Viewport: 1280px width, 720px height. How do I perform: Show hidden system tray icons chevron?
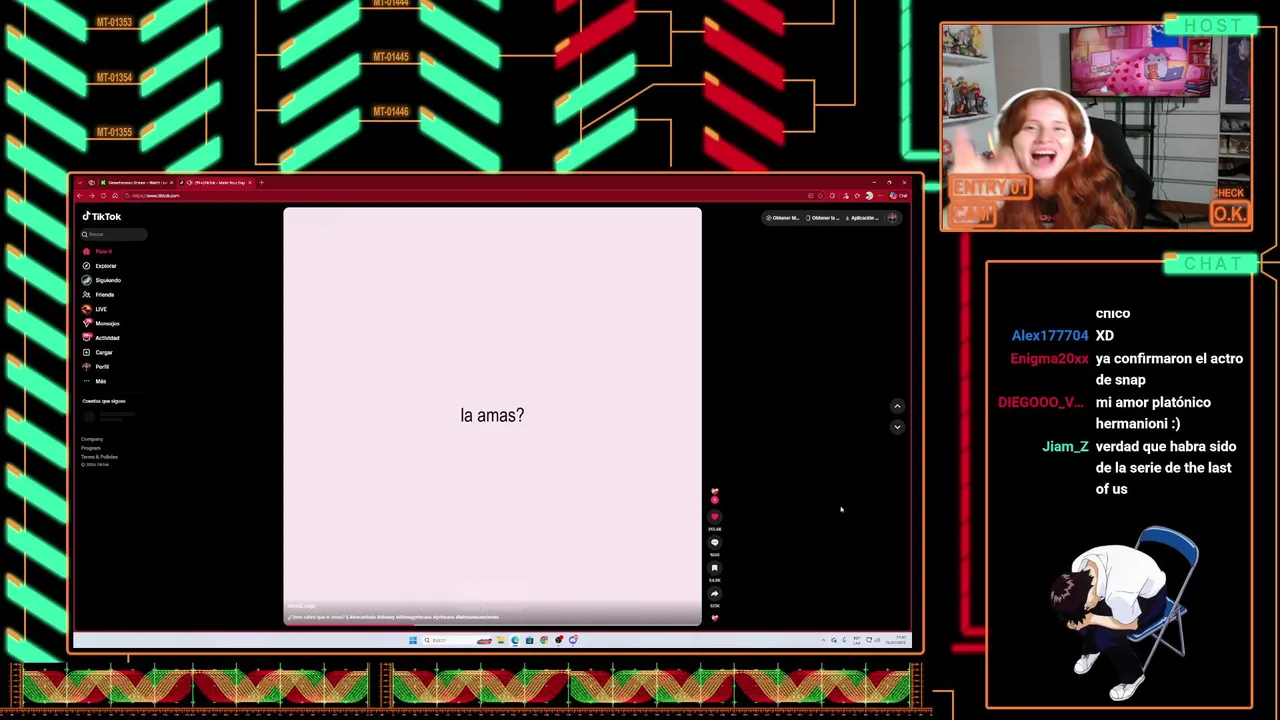823,640
